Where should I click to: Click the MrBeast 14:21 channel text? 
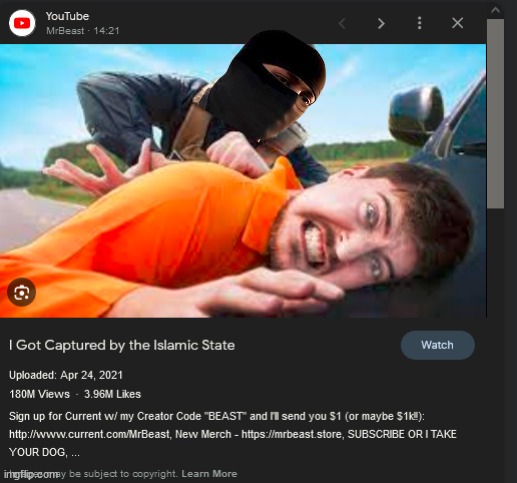(83, 31)
